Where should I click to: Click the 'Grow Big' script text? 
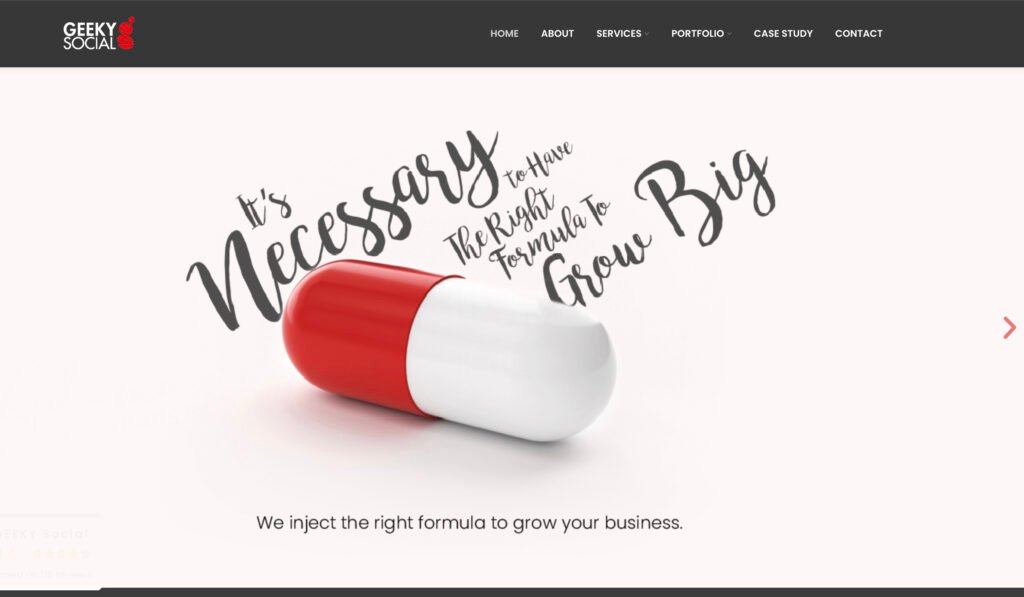660,225
